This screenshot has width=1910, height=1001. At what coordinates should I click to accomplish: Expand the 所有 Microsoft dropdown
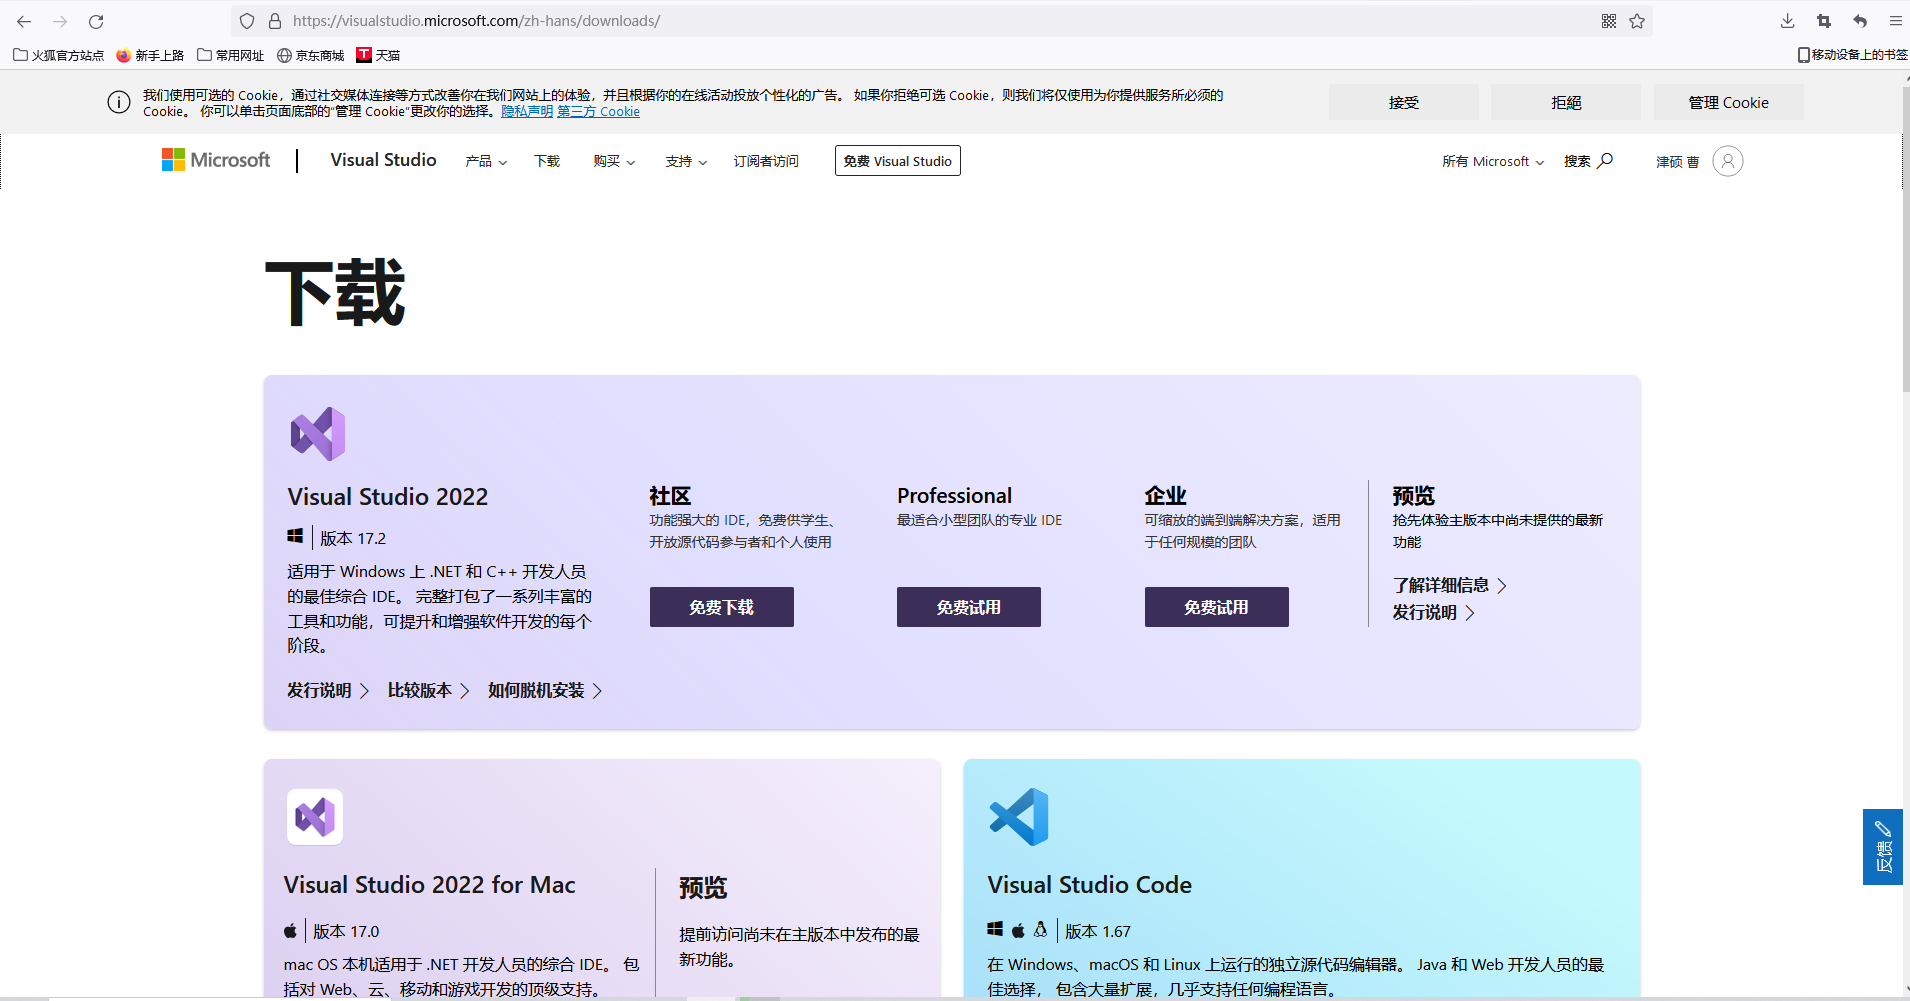point(1493,161)
